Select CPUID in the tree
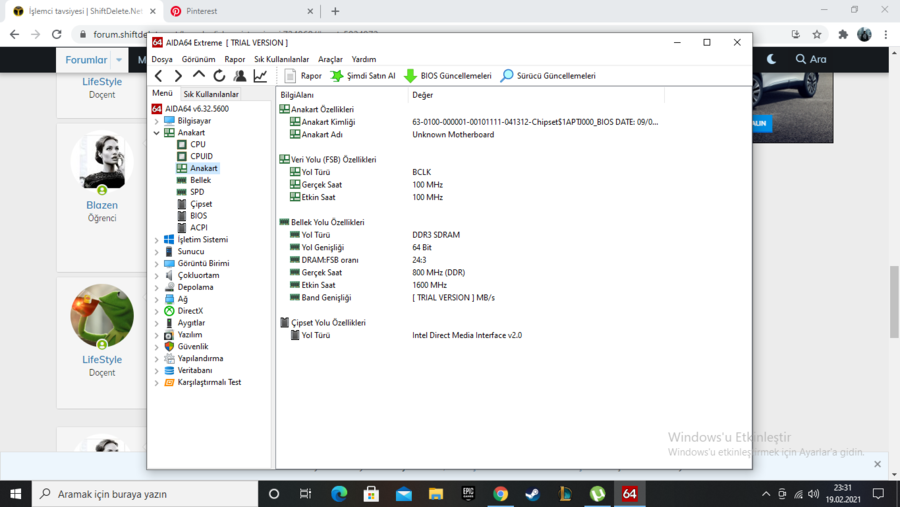Viewport: 900px width, 507px height. coord(201,156)
